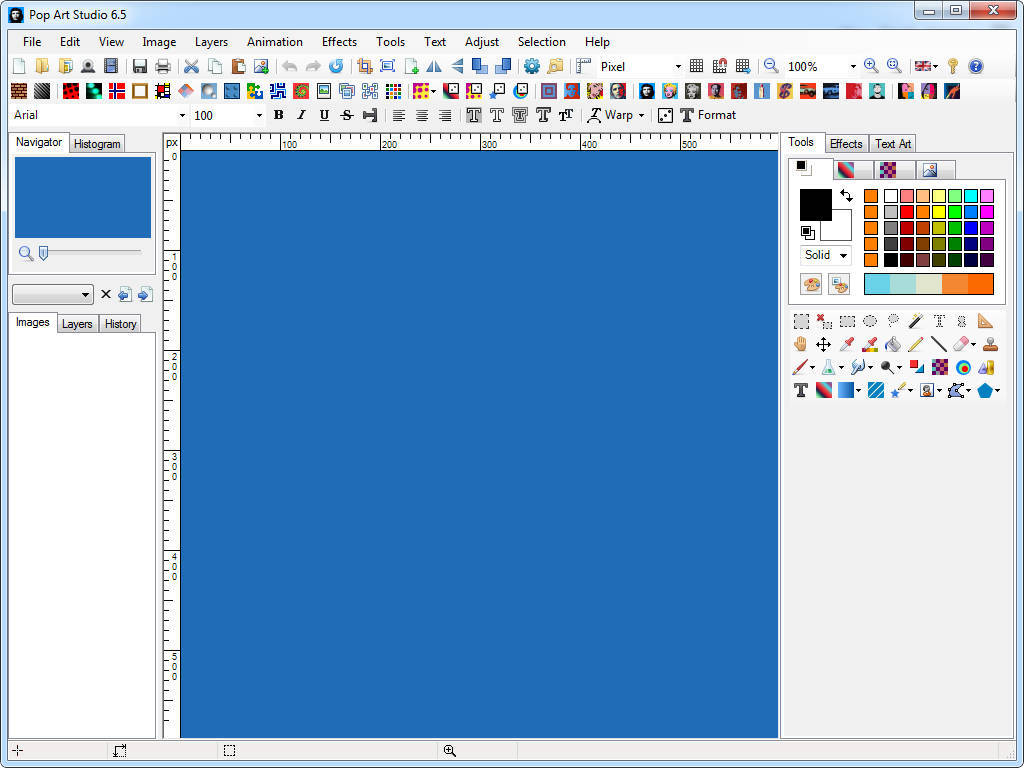Screen dimensions: 1024x768
Task: Open the Effects tab on the right panel
Action: [846, 143]
